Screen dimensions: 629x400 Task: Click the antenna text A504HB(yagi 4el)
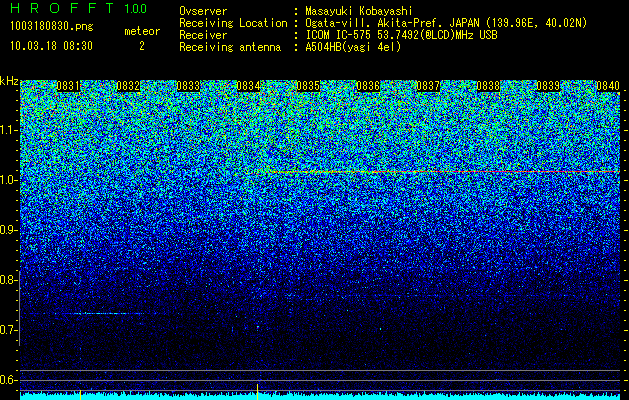tap(353, 47)
